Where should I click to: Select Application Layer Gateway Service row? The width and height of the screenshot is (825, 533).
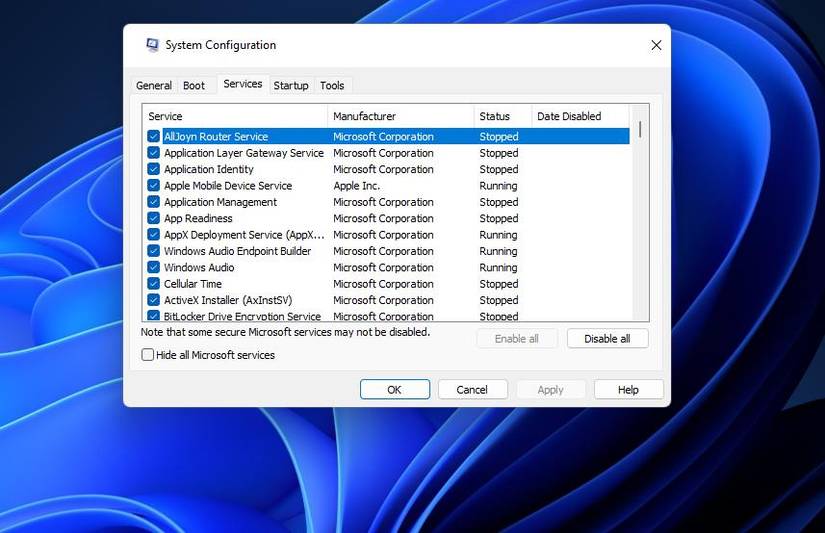[388, 153]
